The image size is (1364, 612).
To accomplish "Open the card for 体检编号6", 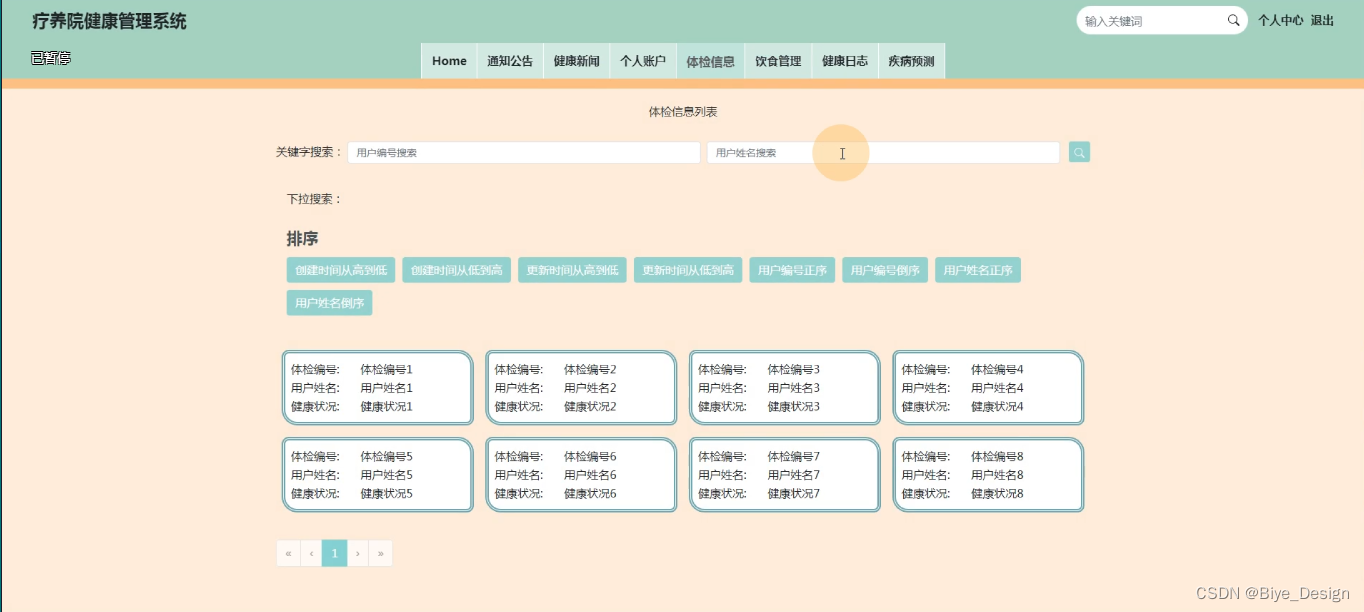I will (581, 475).
